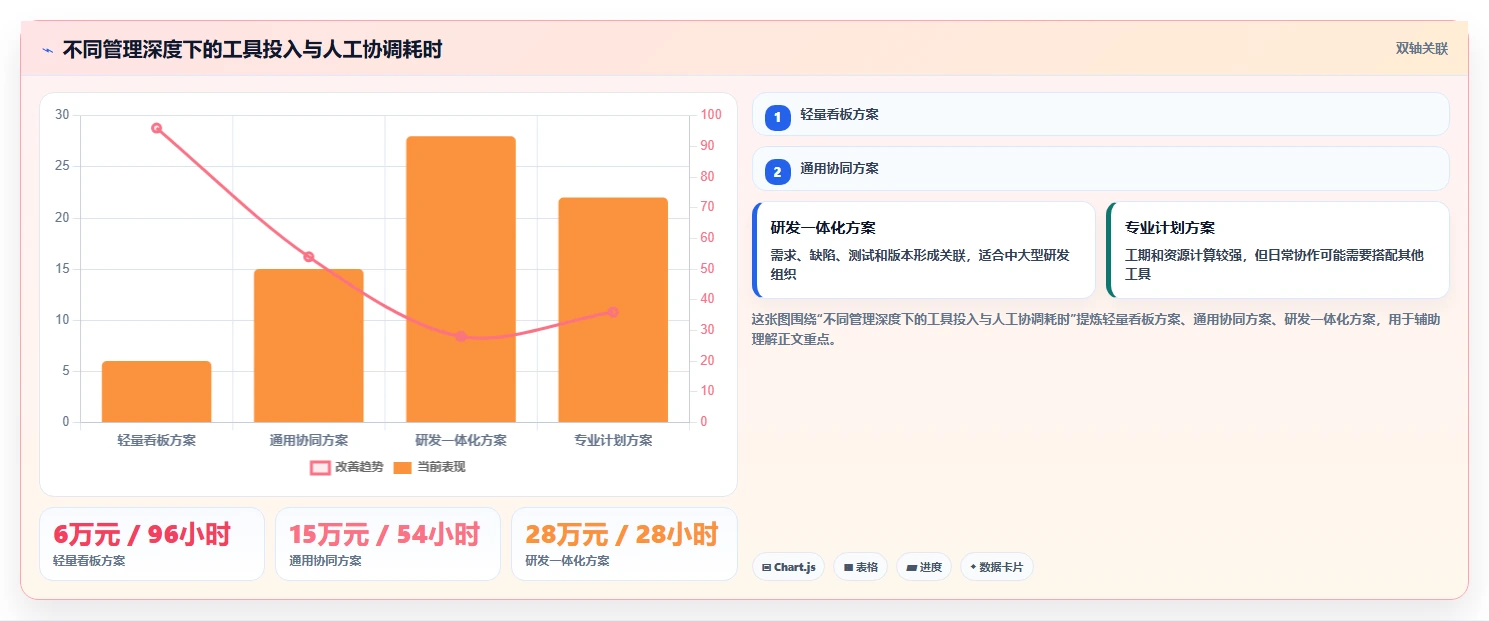
Task: Click the tallest bar for 研发一体化方案
Action: 461,279
